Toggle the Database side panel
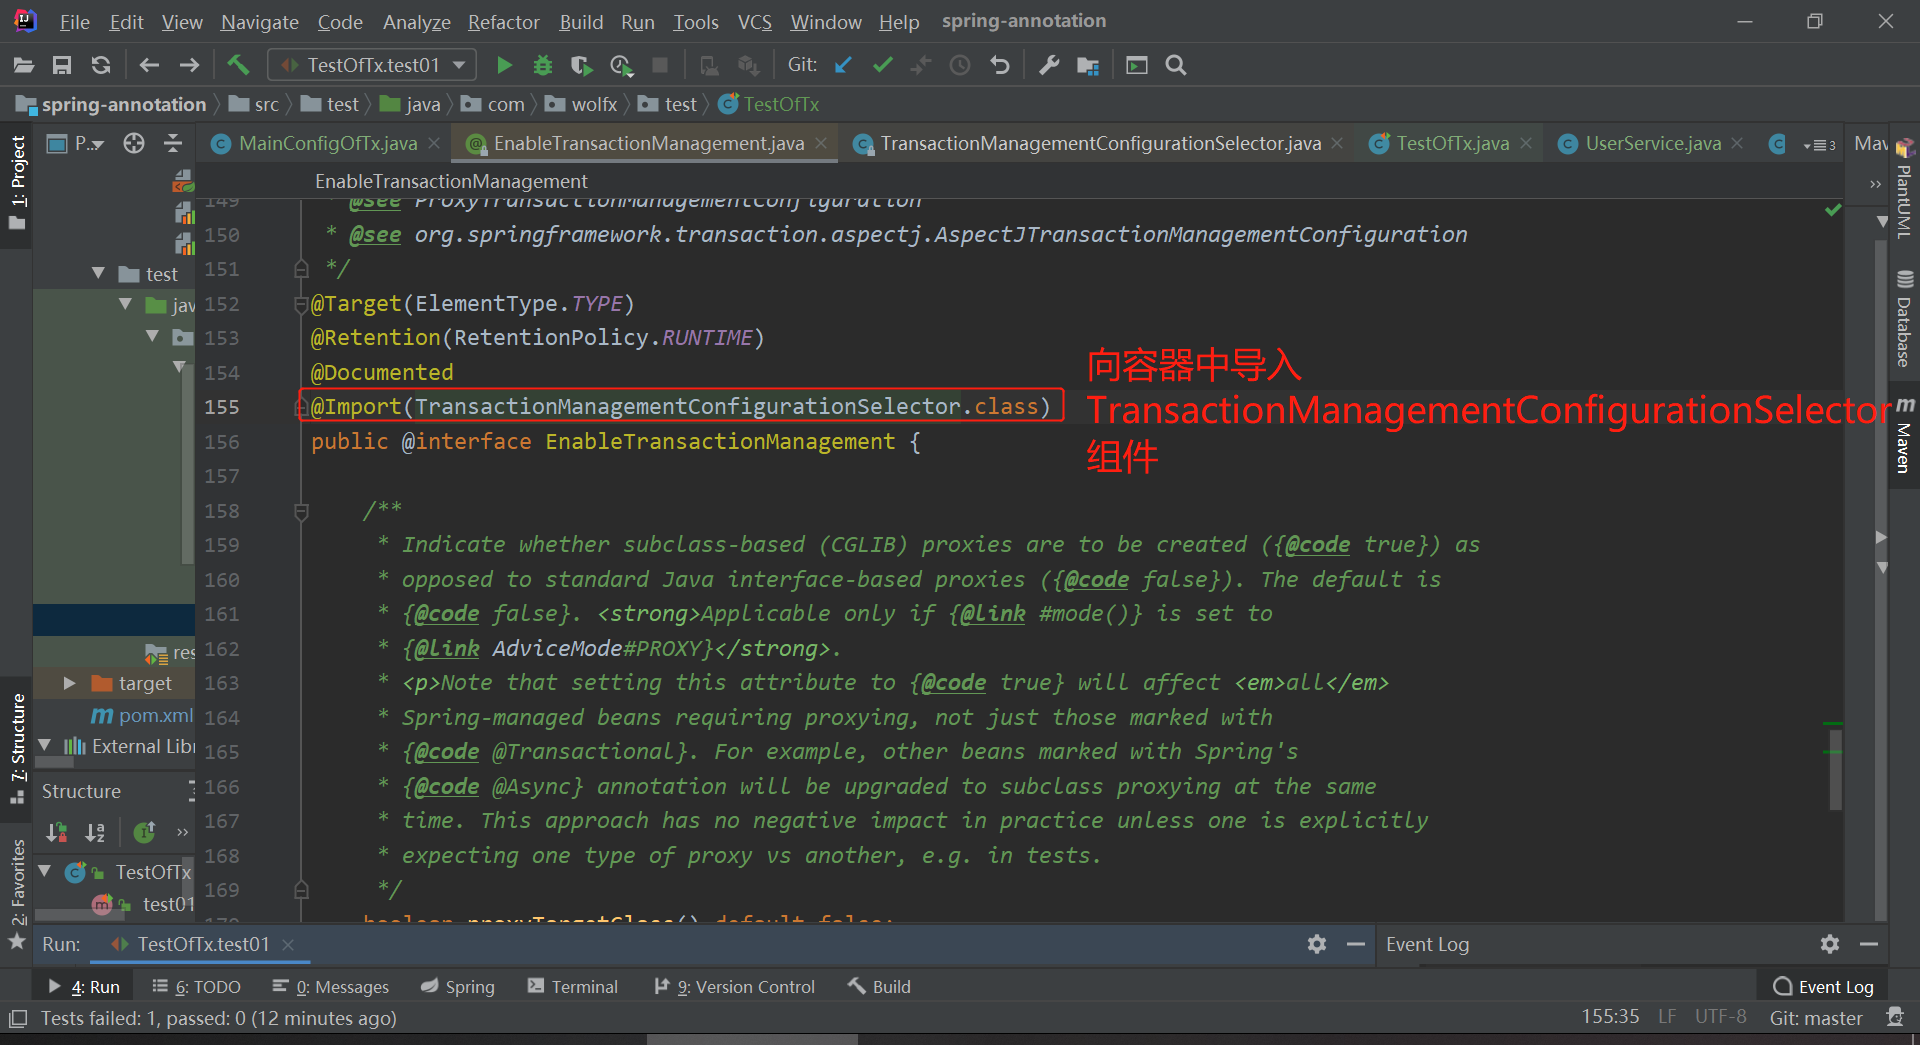Image resolution: width=1920 pixels, height=1045 pixels. tap(1904, 318)
